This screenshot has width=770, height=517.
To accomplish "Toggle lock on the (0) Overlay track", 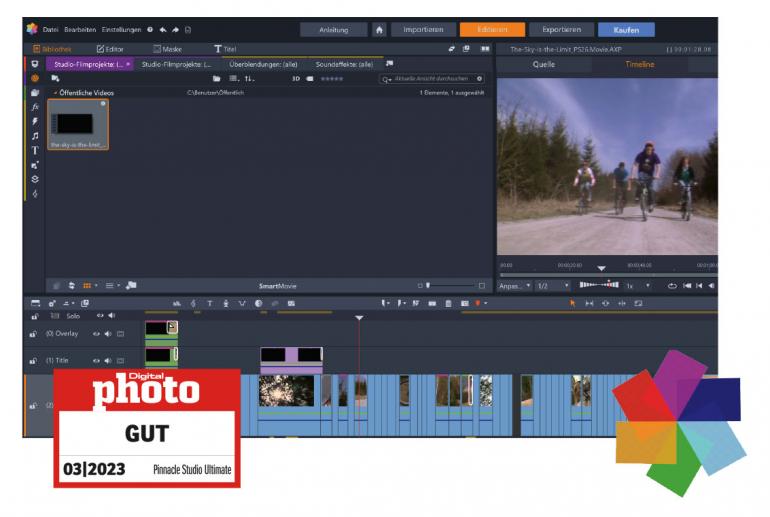I will click(33, 334).
